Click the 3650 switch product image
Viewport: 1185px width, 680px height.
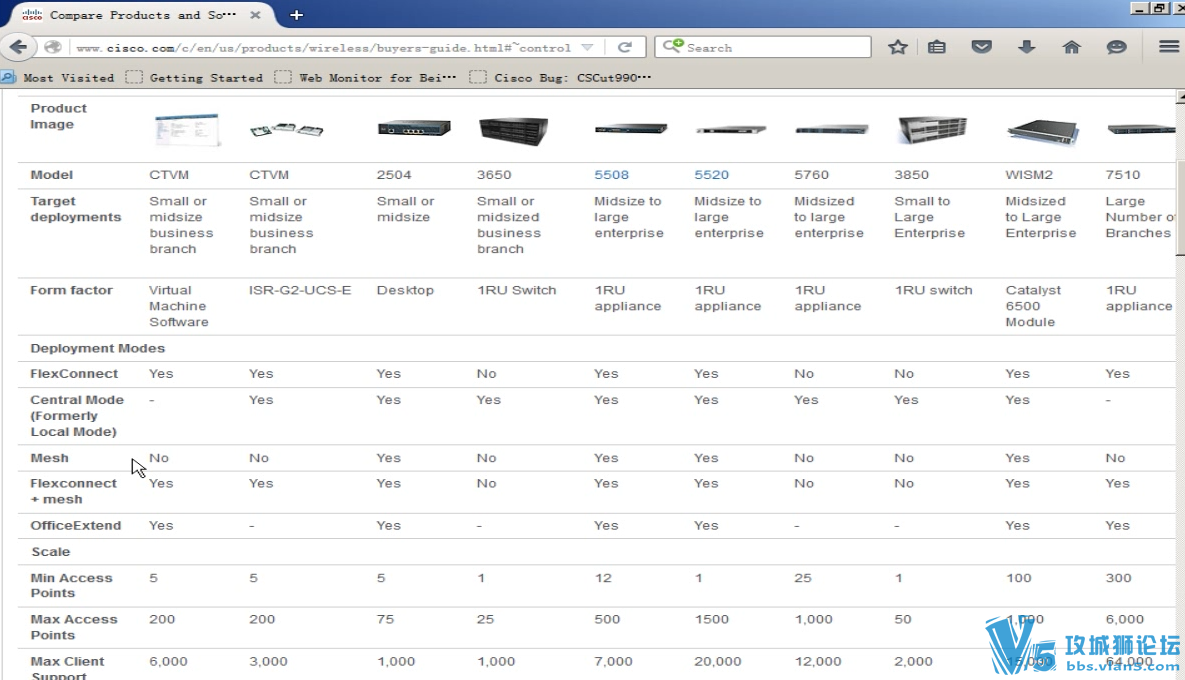point(513,131)
